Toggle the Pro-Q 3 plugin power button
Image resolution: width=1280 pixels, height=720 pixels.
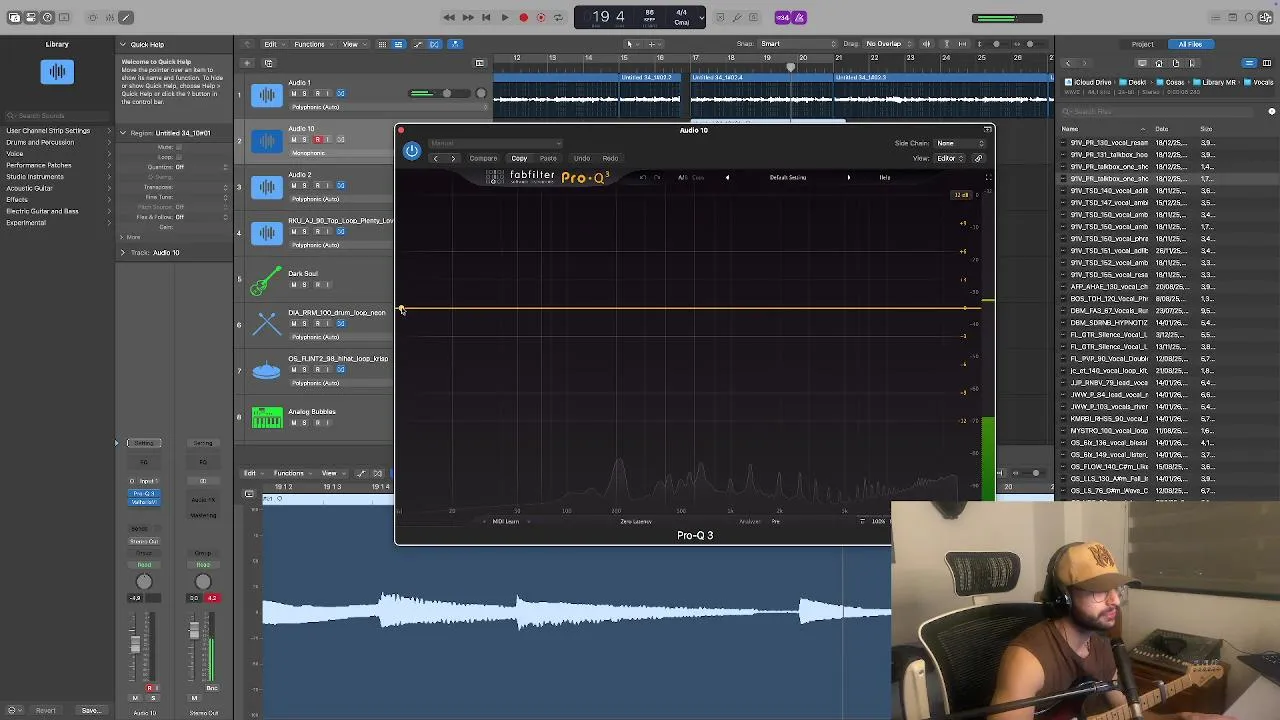pyautogui.click(x=412, y=151)
